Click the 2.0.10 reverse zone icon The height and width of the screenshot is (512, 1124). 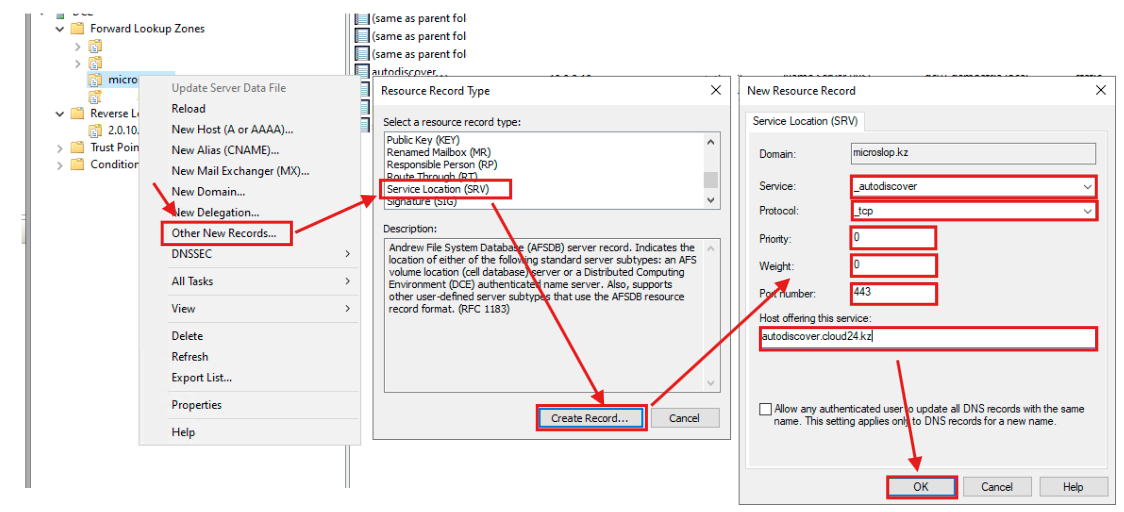point(95,131)
